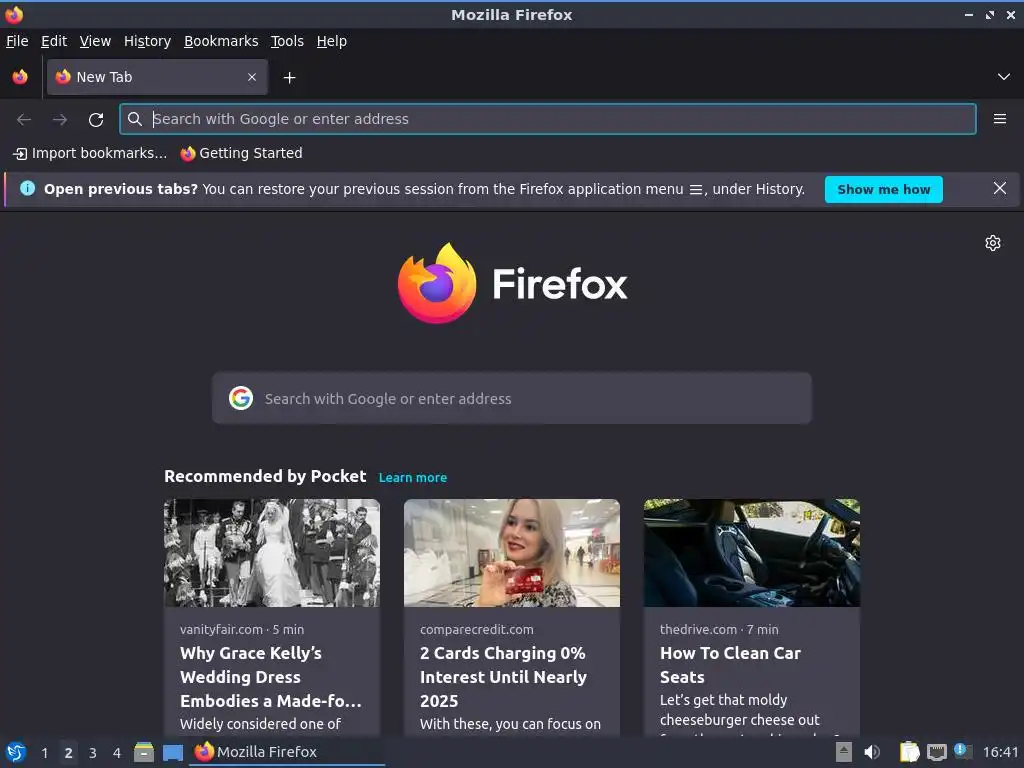
Task: Open the File menu
Action: pyautogui.click(x=17, y=41)
